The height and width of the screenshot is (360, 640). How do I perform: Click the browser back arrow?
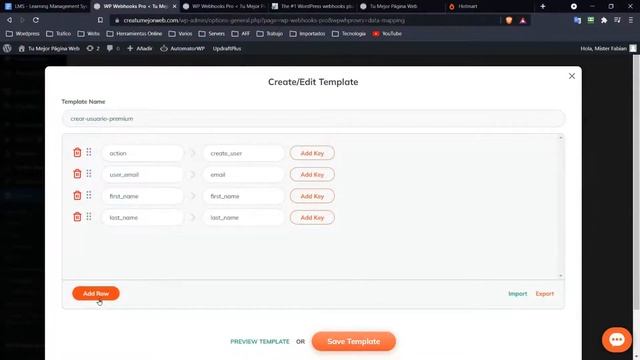coord(9,20)
